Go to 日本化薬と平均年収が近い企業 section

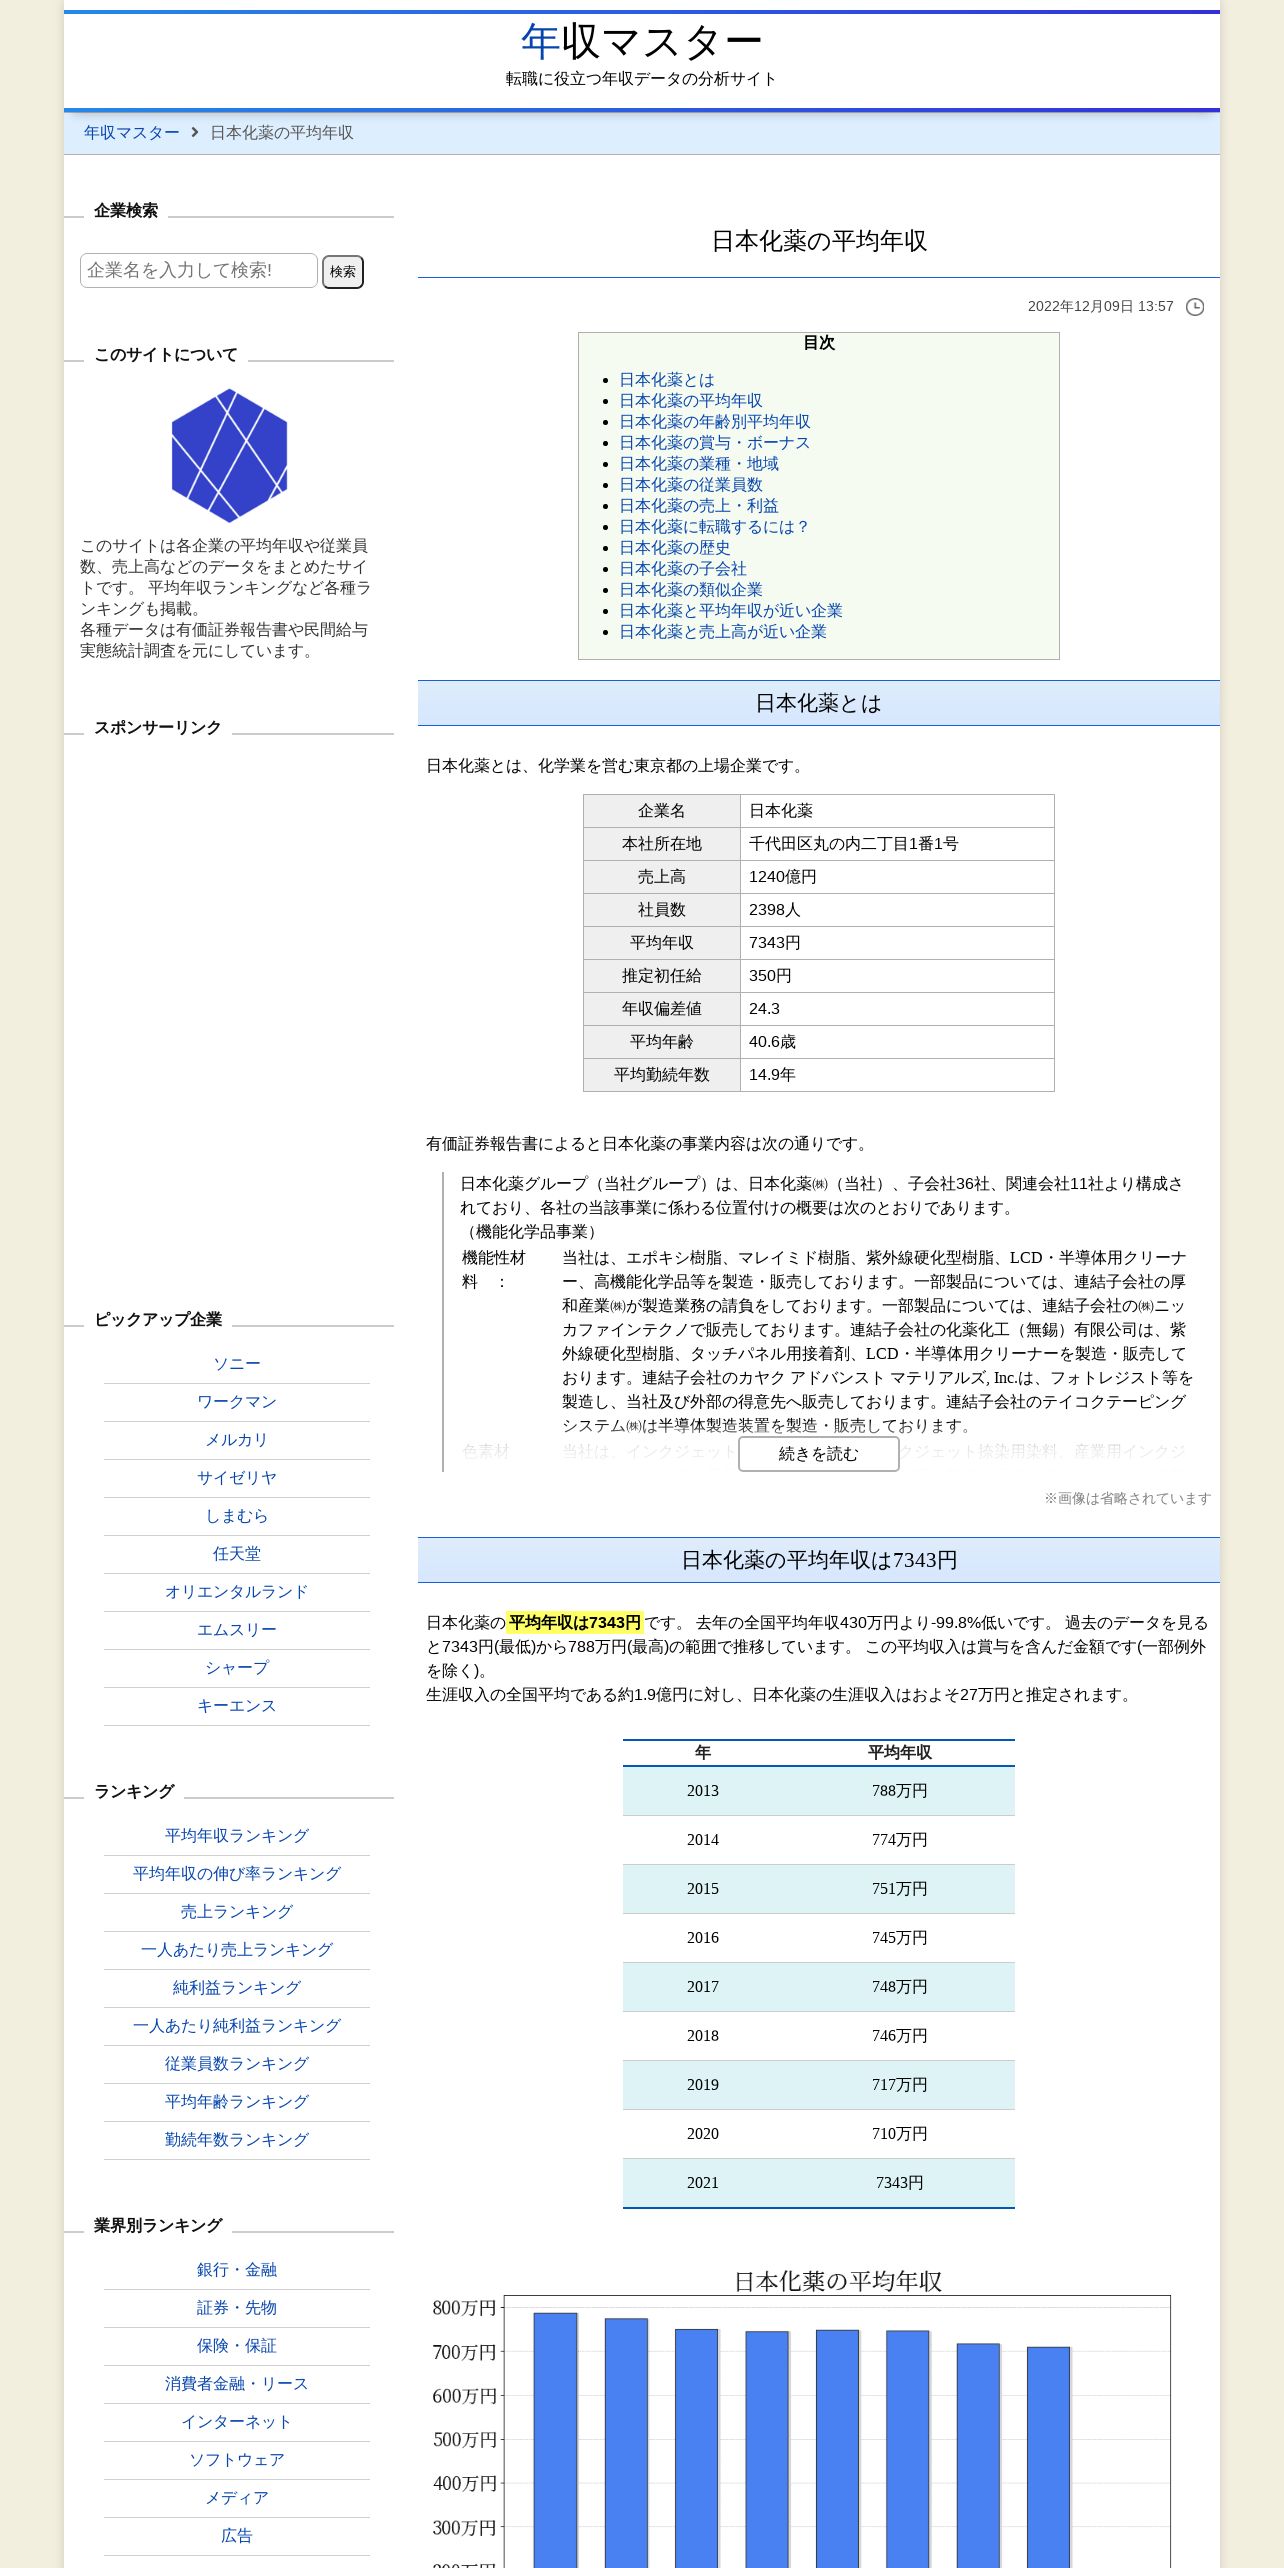tap(731, 611)
